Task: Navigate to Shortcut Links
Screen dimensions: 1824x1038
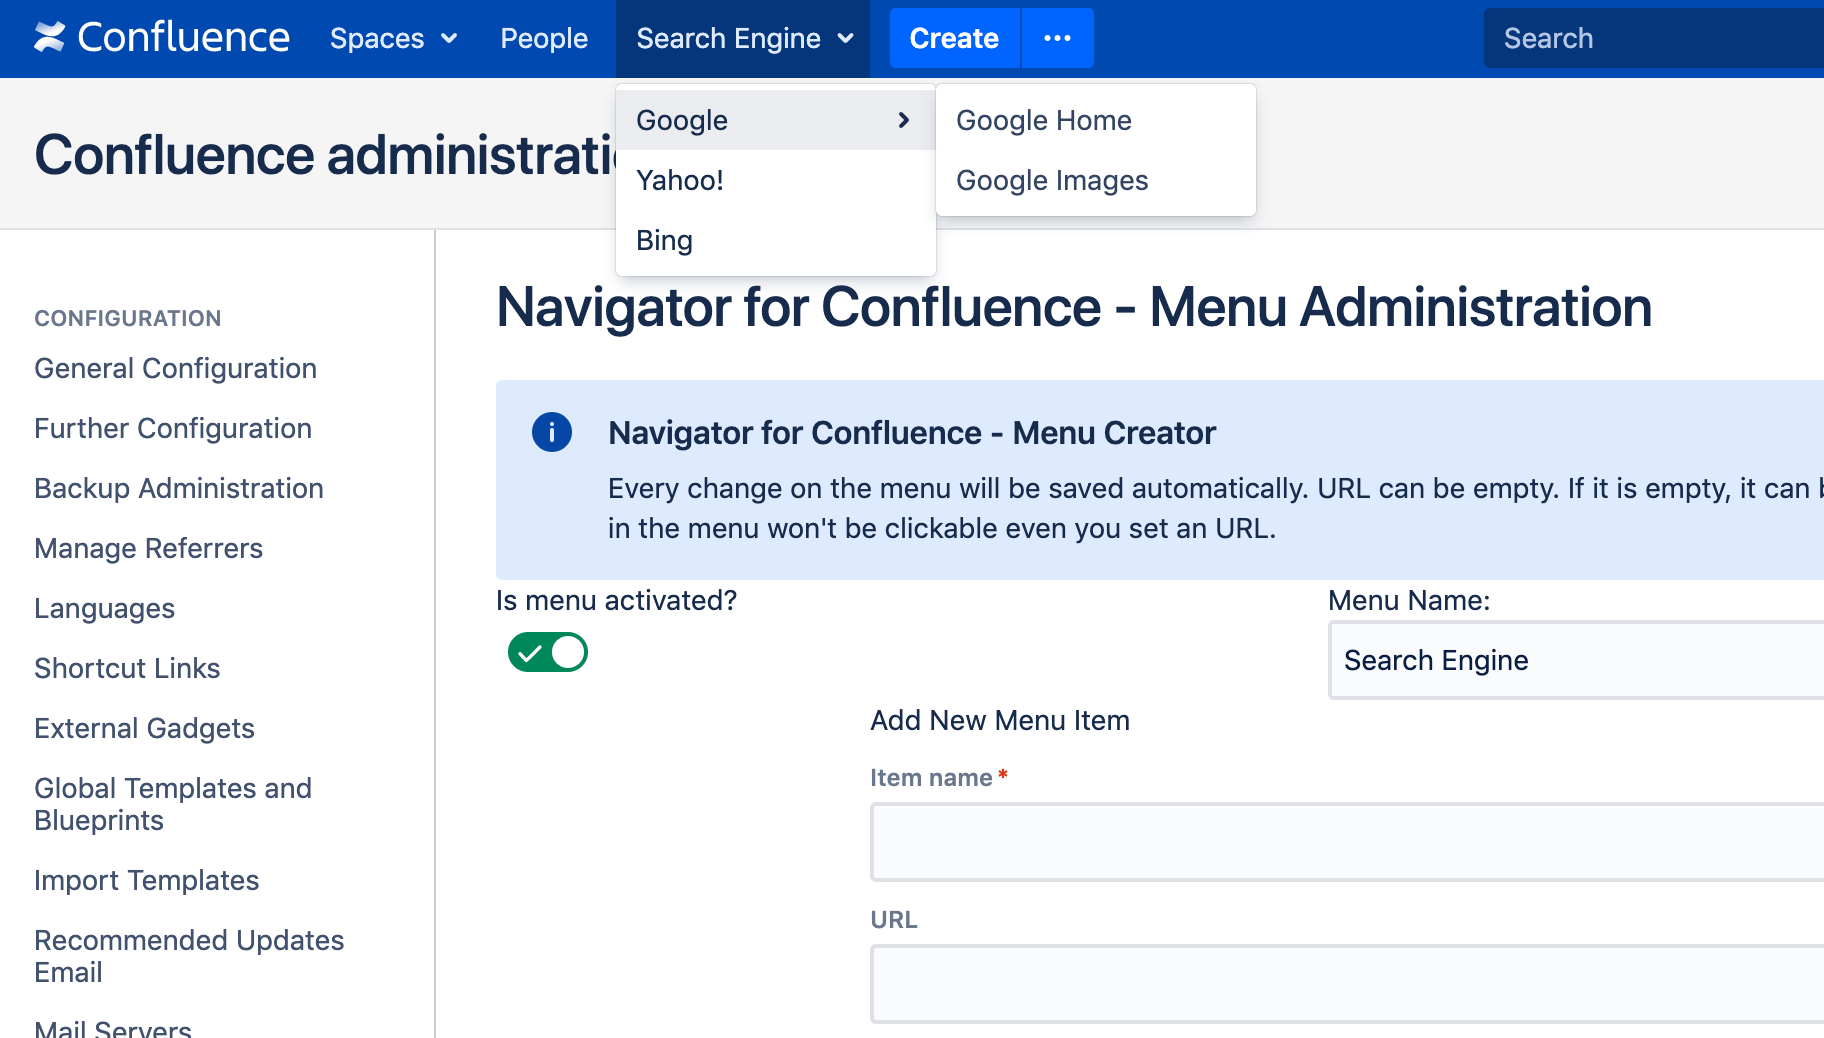Action: click(x=127, y=668)
